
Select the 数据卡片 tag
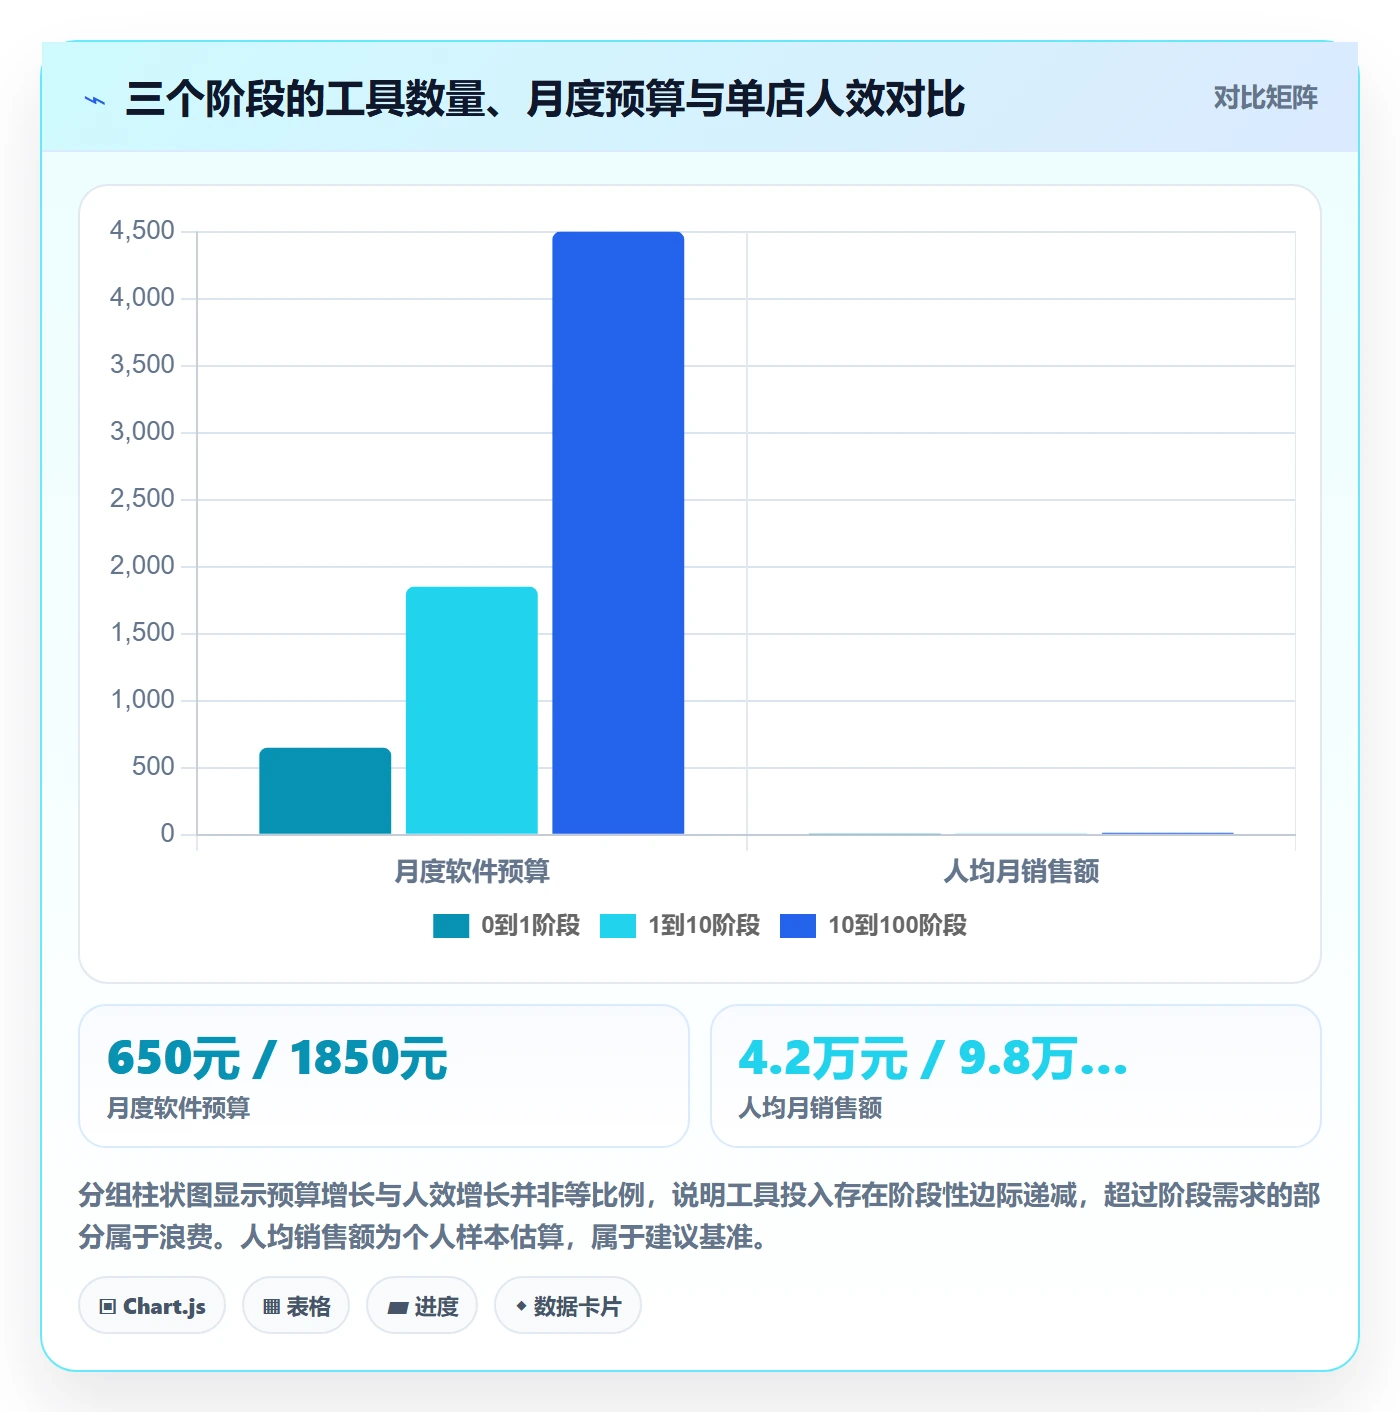pos(568,1306)
